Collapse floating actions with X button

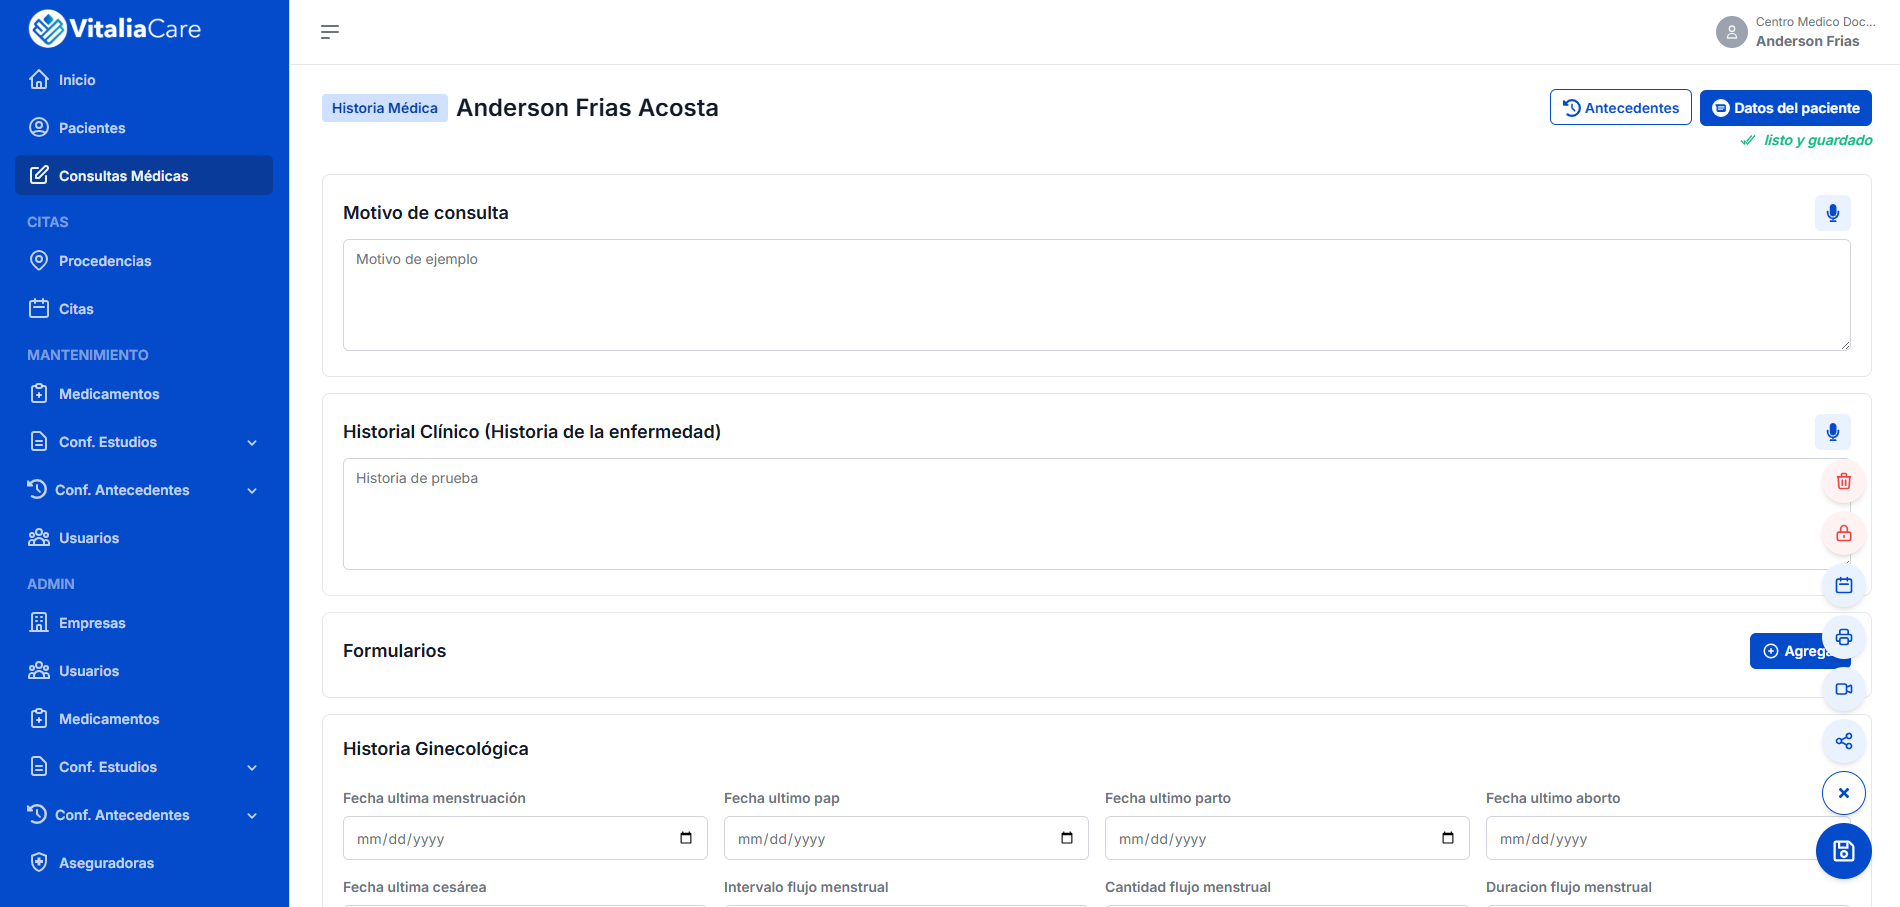pos(1844,793)
